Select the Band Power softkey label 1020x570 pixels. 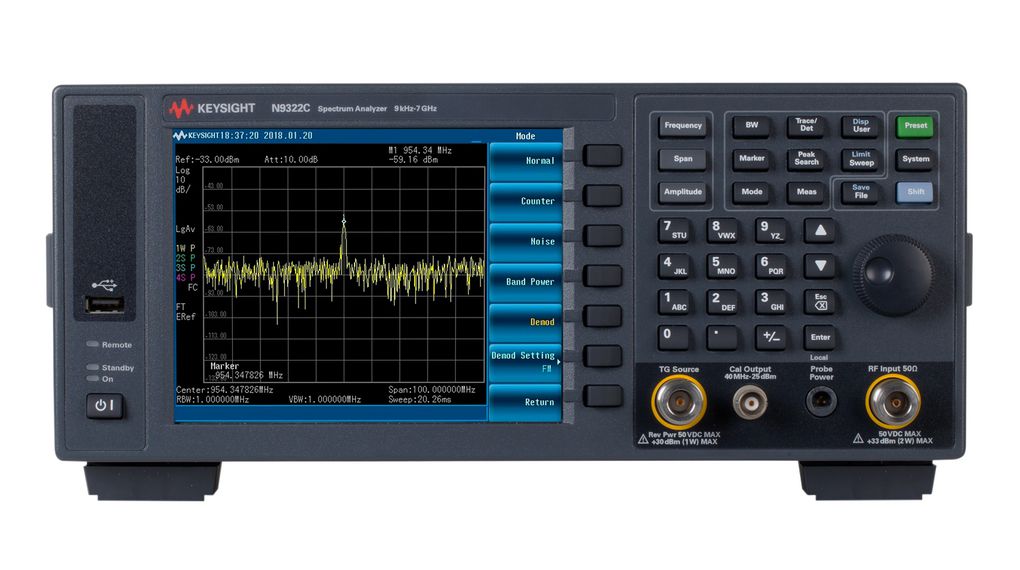click(526, 282)
